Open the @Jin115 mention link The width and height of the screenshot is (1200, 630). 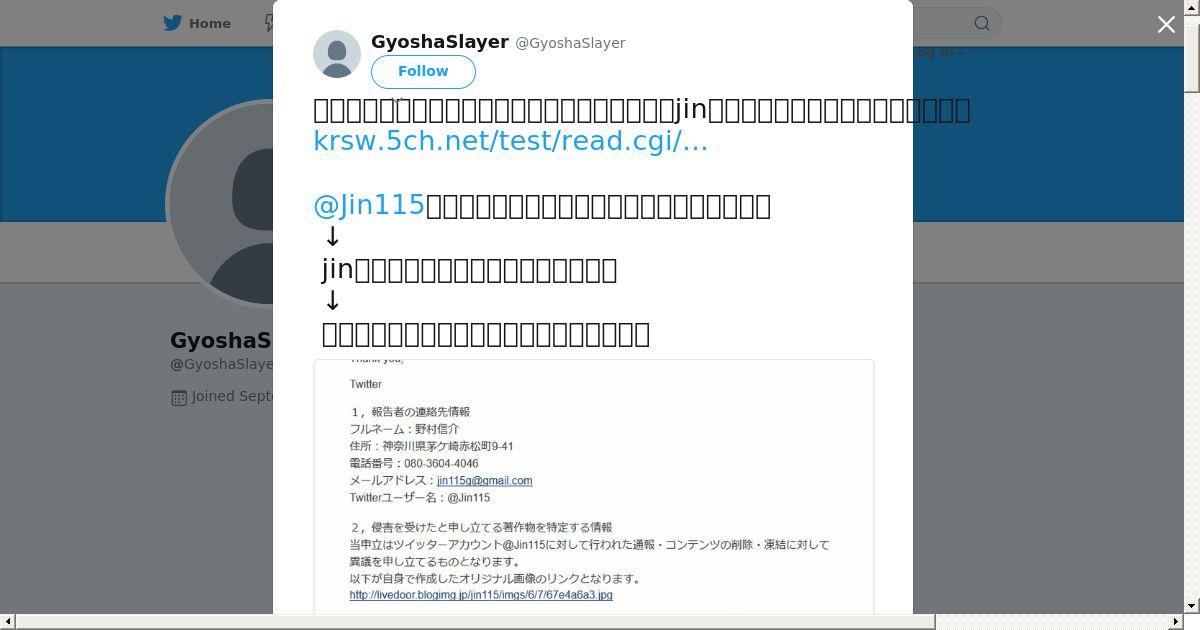click(x=369, y=205)
